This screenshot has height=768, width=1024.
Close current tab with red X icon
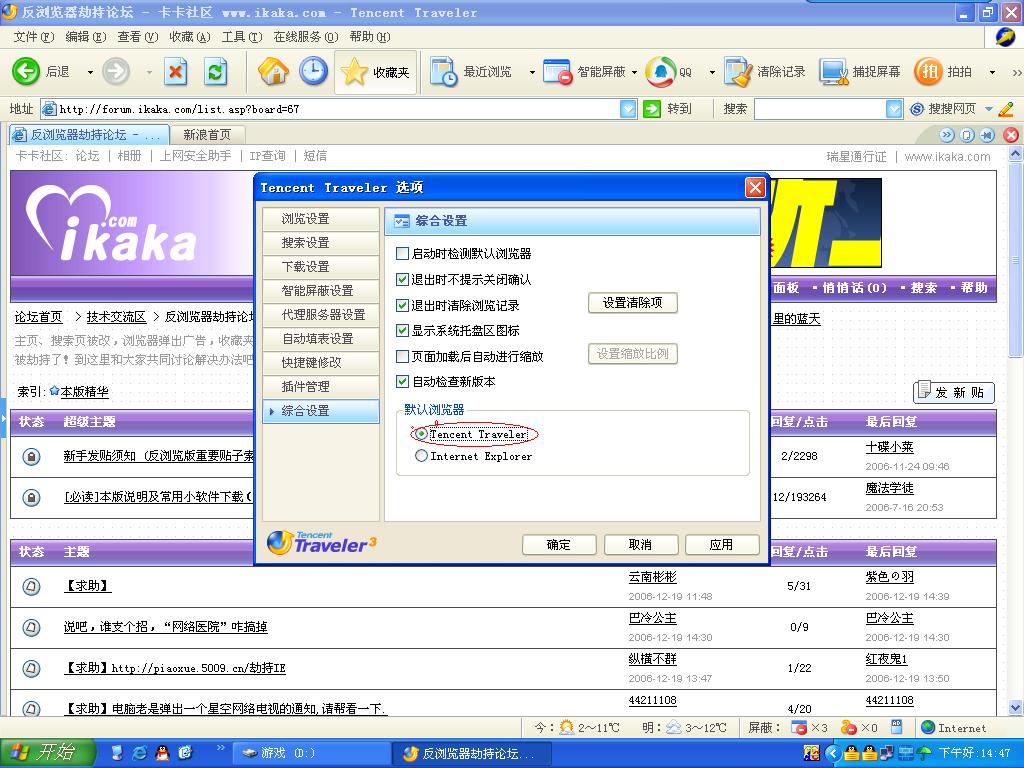tap(1011, 135)
